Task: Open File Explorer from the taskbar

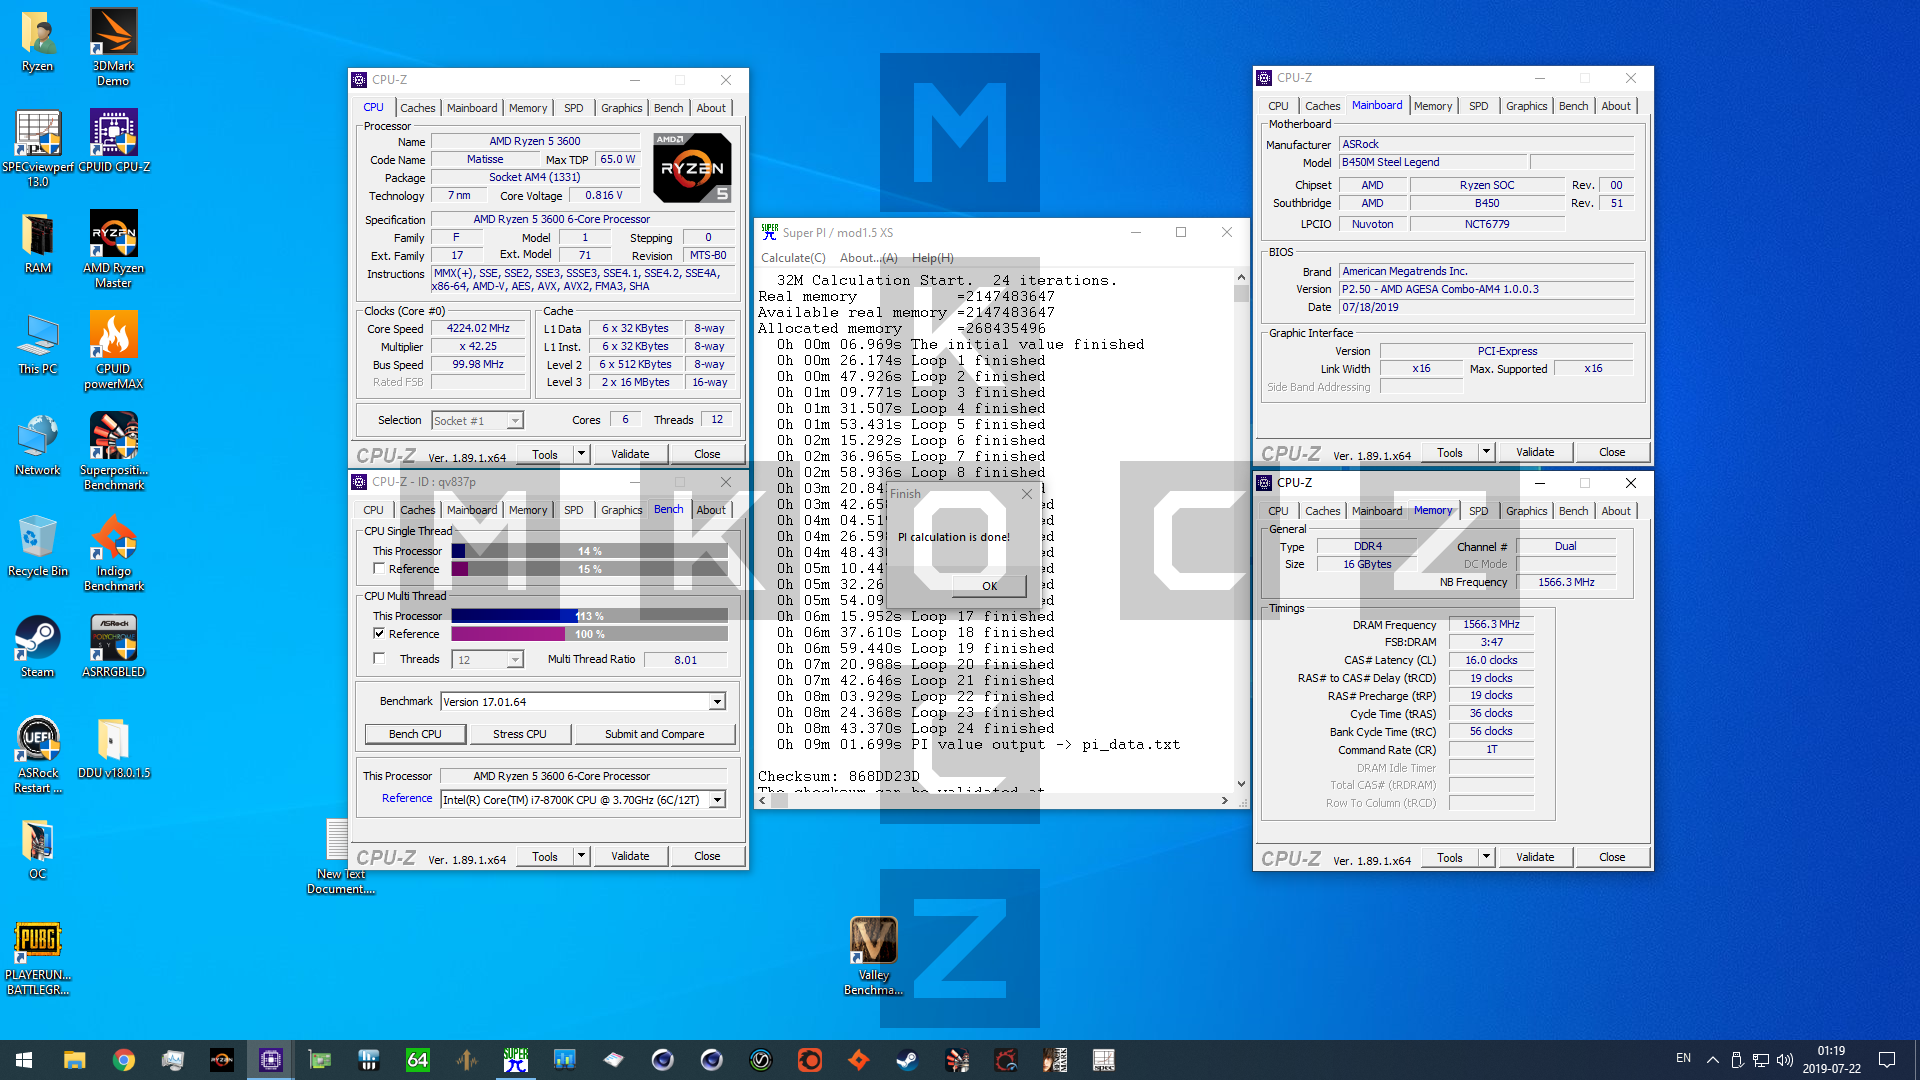Action: pos(74,1060)
